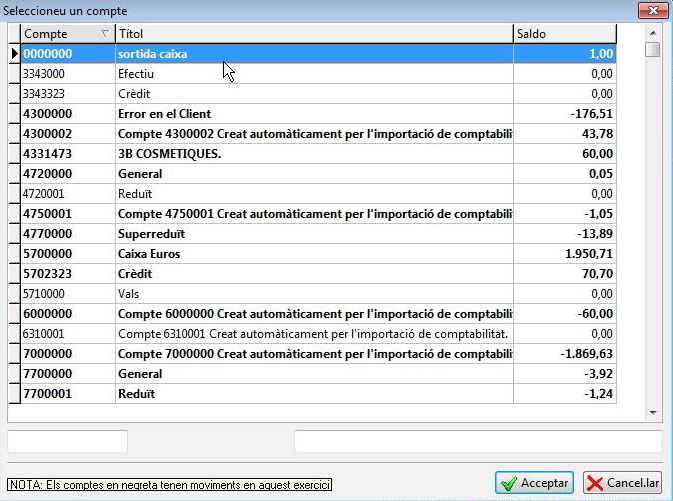Screen dimensions: 673x501
Task: Click the balance value -13,89
Action: point(595,234)
